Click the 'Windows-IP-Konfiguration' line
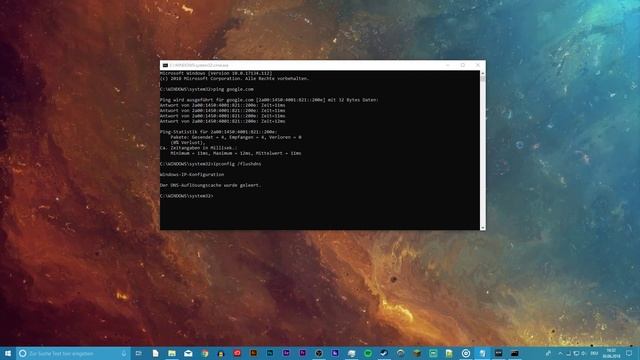The image size is (640, 360). (x=192, y=174)
